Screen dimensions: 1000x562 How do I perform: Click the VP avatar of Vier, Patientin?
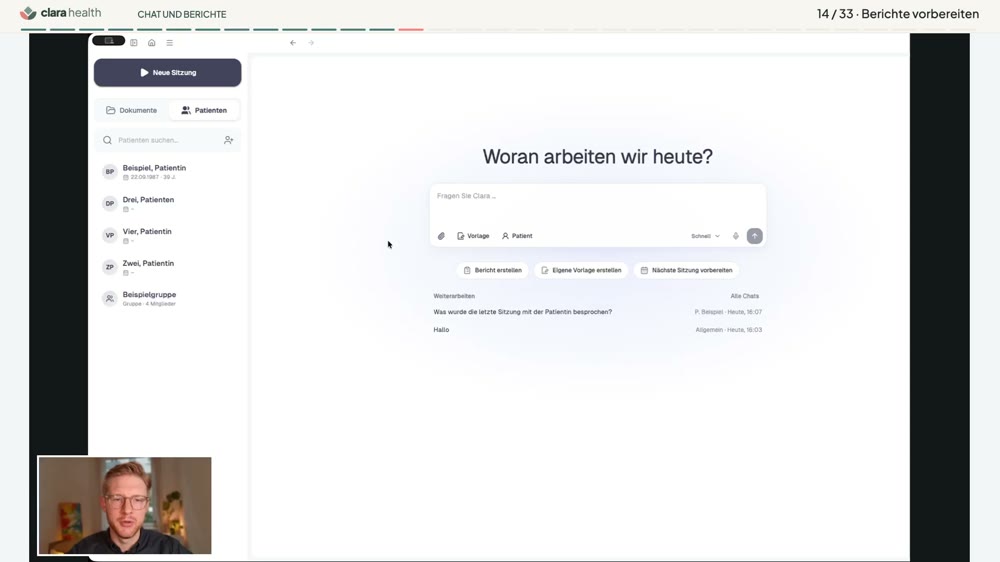tap(110, 235)
